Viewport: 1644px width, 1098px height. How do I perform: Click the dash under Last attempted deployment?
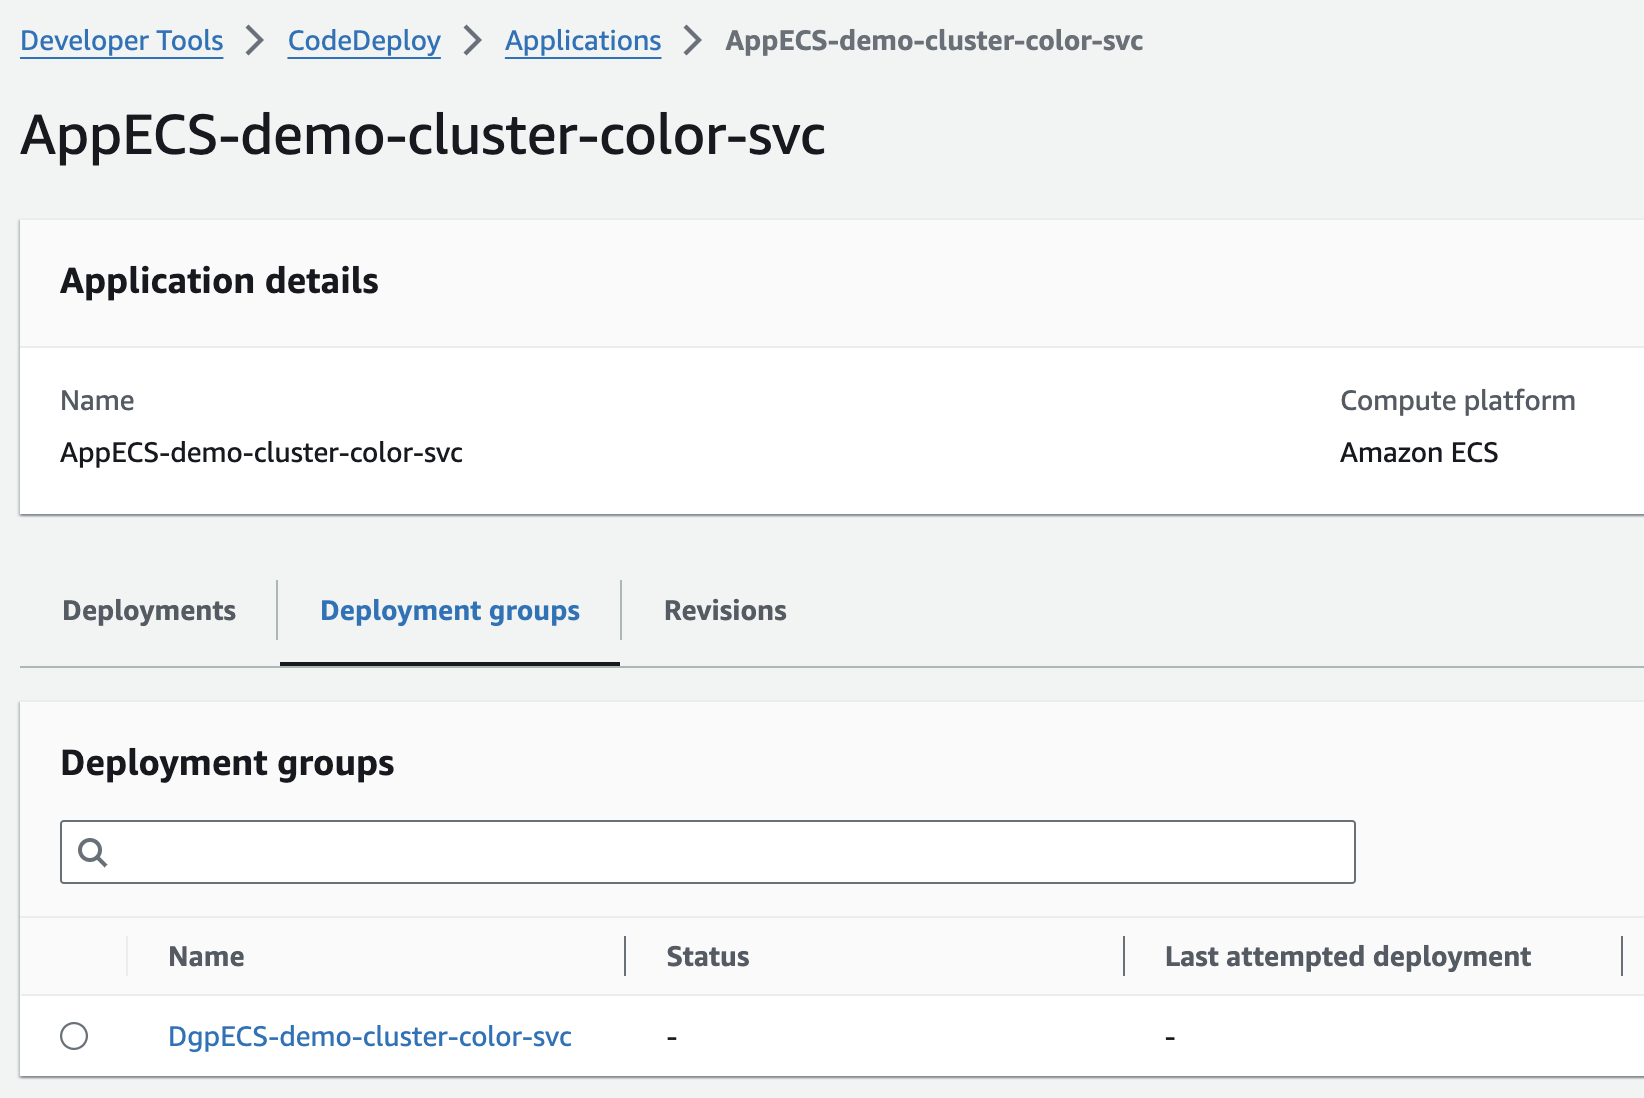pyautogui.click(x=1170, y=1038)
